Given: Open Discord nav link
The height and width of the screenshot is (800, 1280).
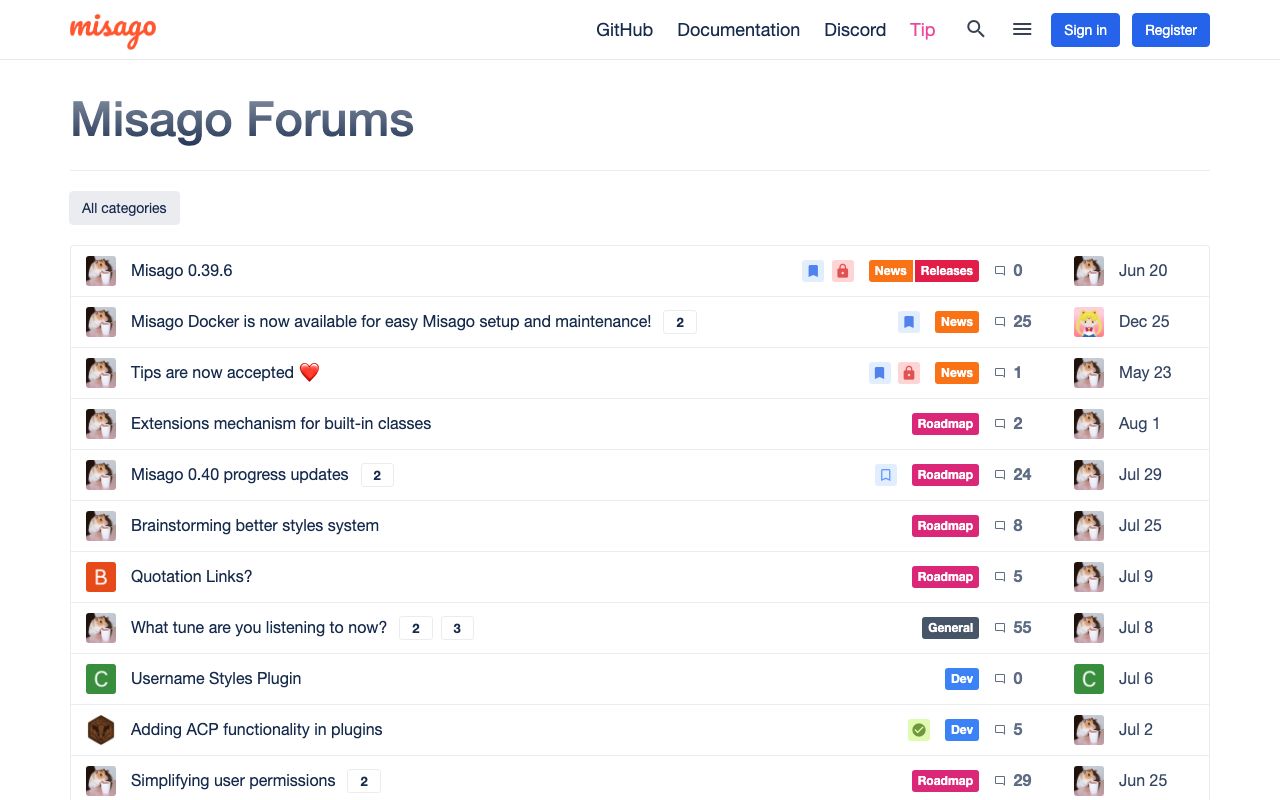Looking at the screenshot, I should click(x=855, y=30).
